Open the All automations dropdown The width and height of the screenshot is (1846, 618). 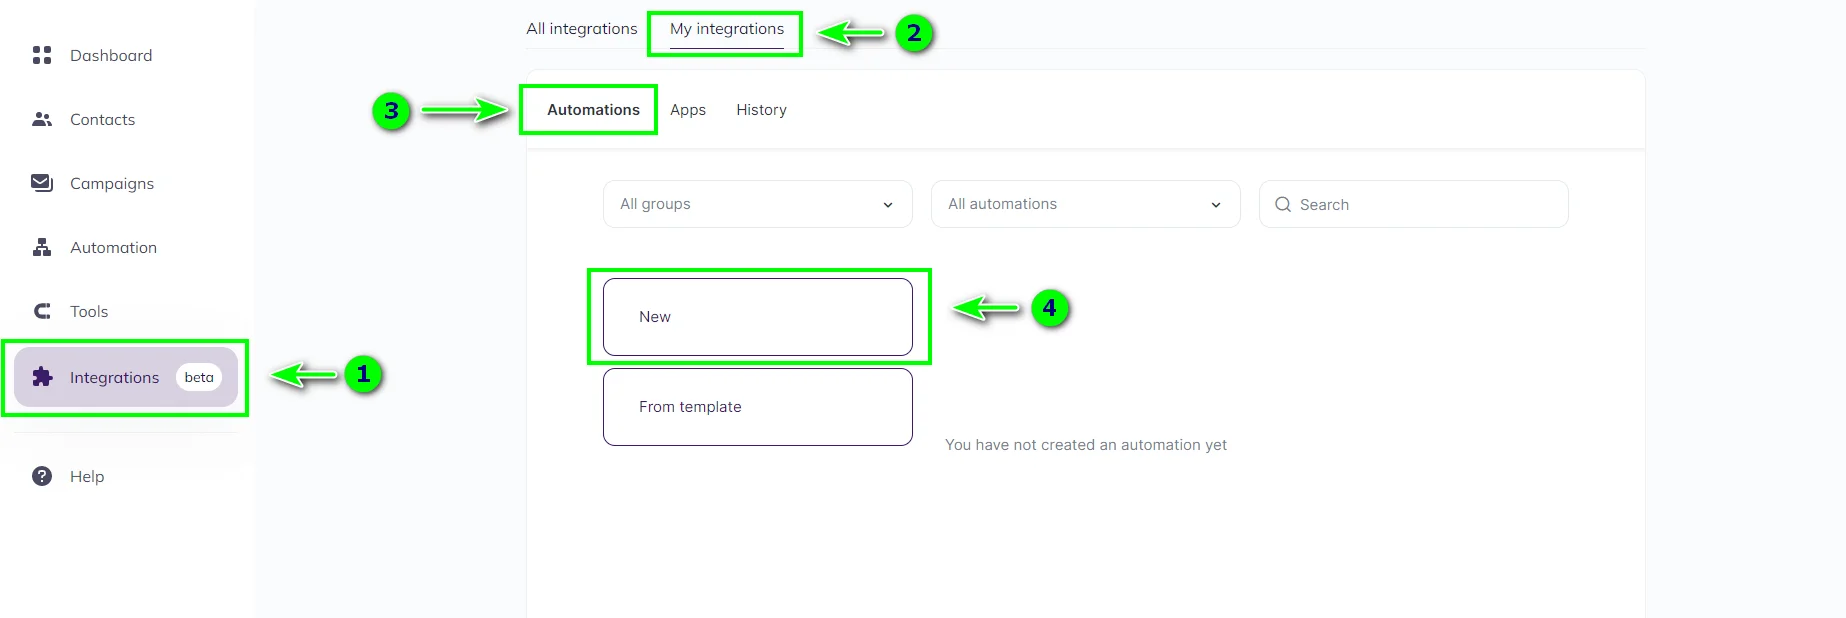point(1085,204)
